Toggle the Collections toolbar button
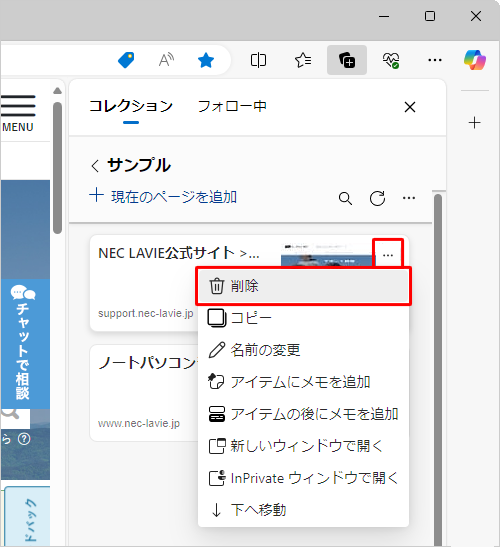This screenshot has height=547, width=500. [347, 60]
